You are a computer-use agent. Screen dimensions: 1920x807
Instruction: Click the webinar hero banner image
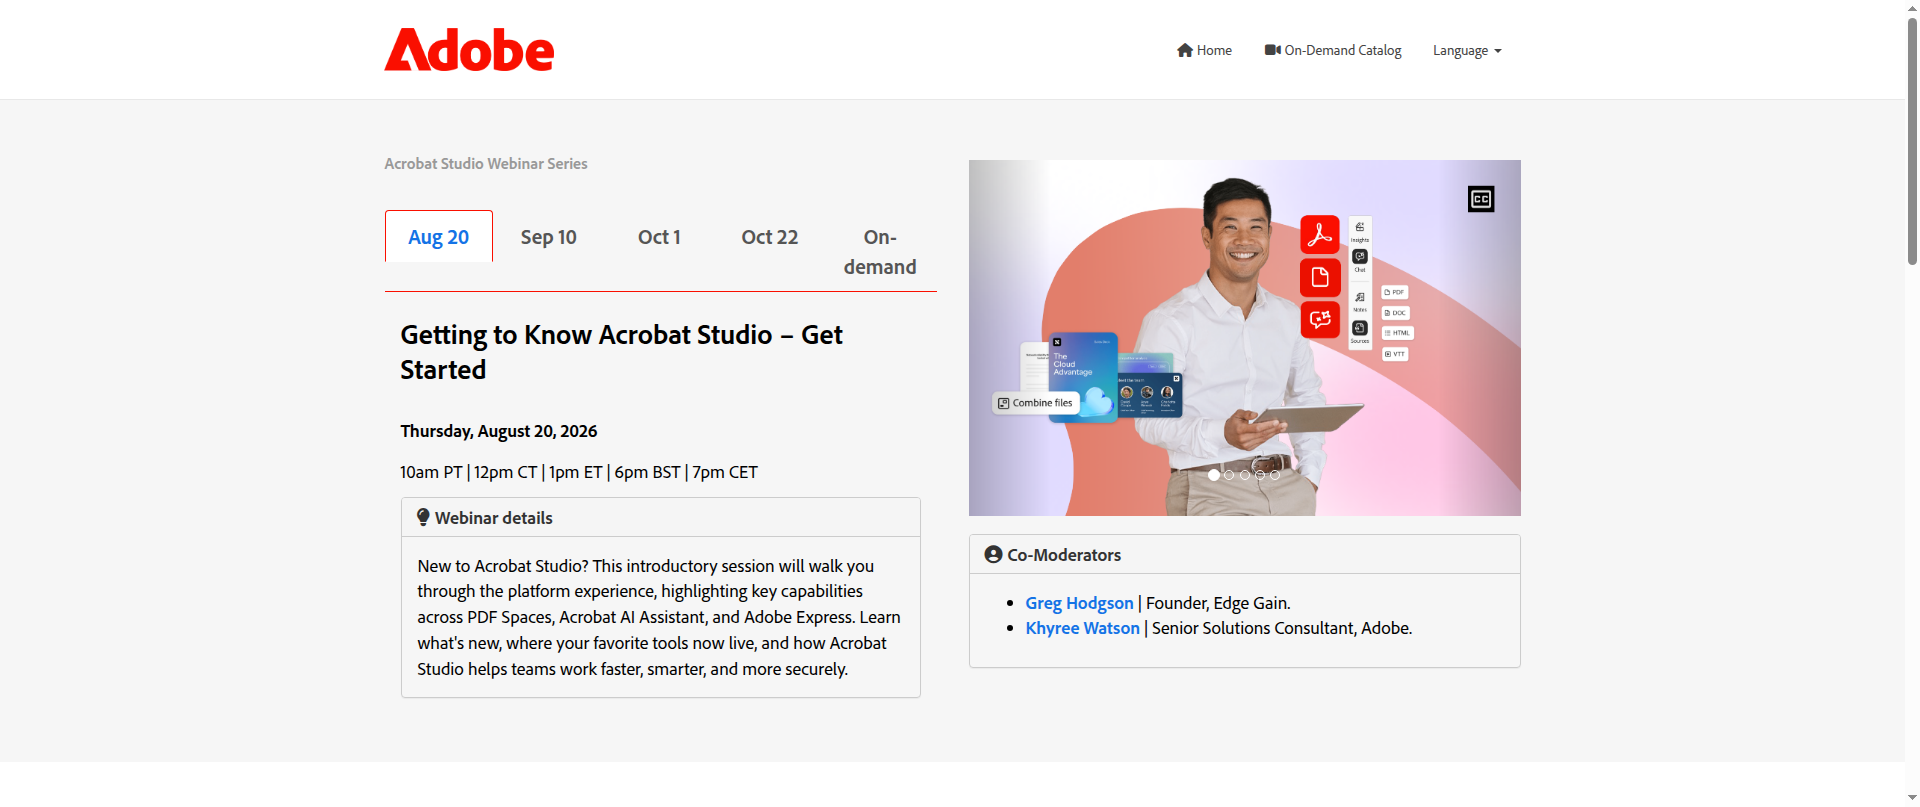coord(1244,338)
